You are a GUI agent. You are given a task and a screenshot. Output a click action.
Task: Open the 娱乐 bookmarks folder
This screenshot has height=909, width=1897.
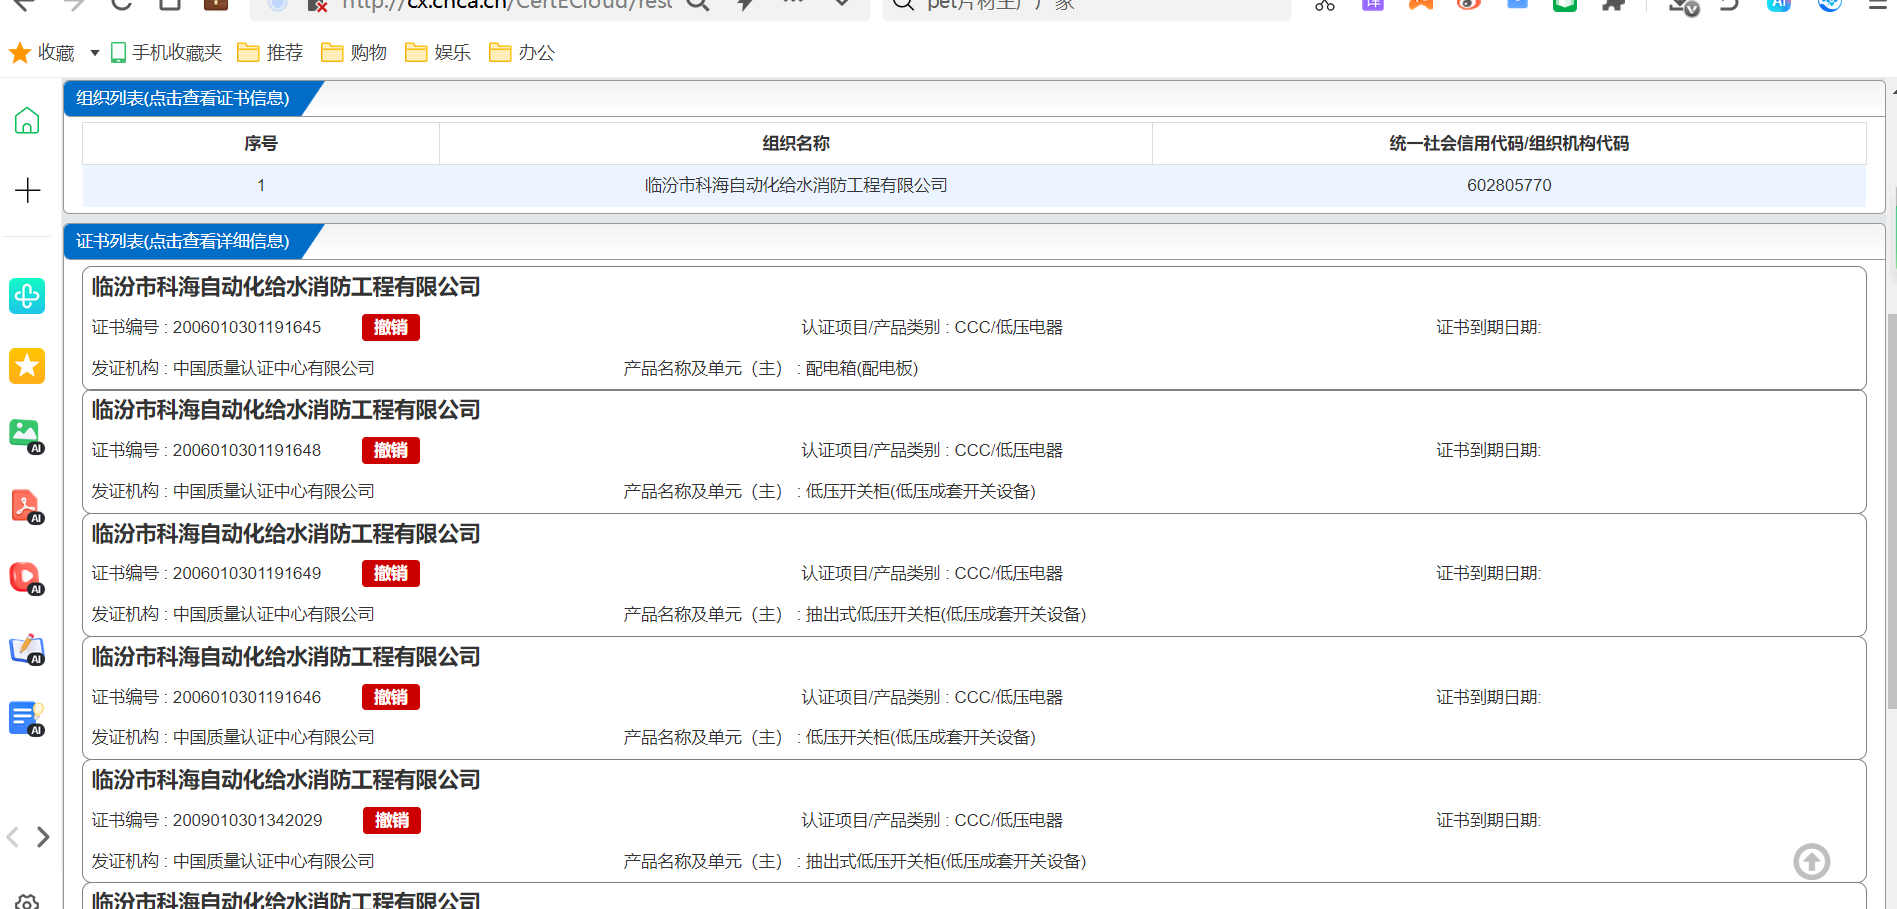tap(438, 53)
